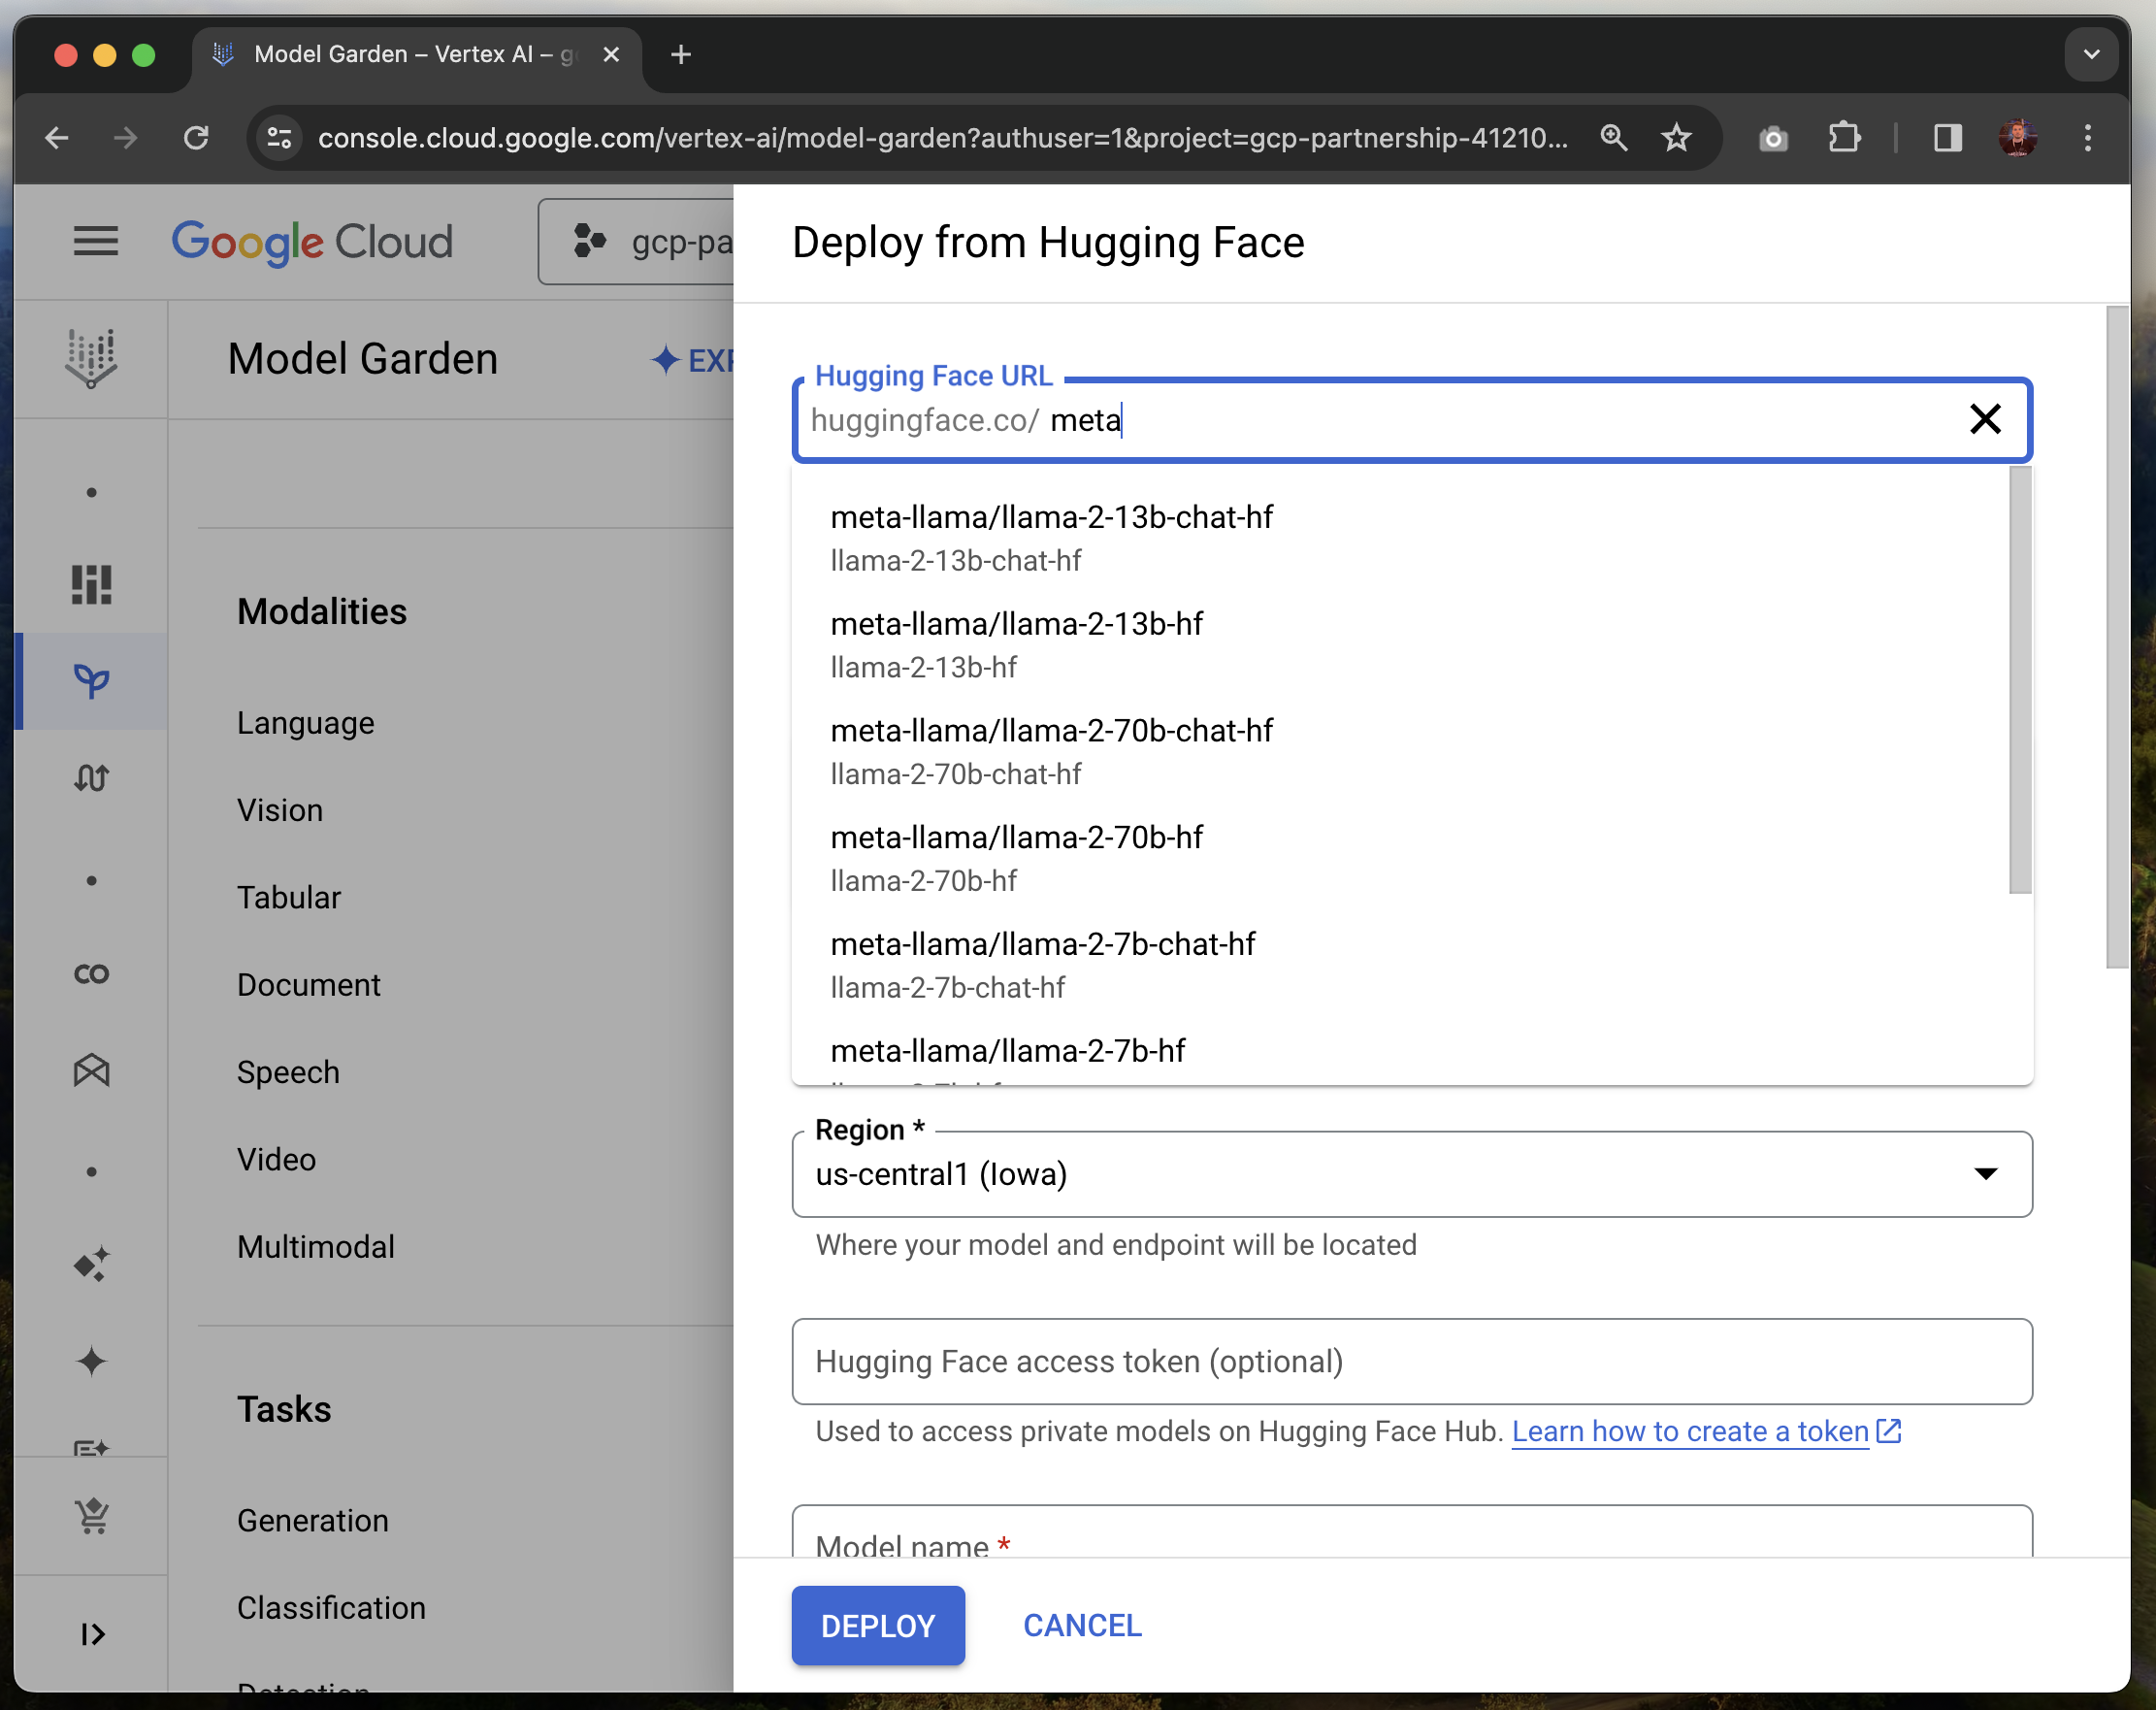Screen dimensions: 2156x1710
Task: Click the Hugging Face access token input field
Action: tap(1411, 1360)
